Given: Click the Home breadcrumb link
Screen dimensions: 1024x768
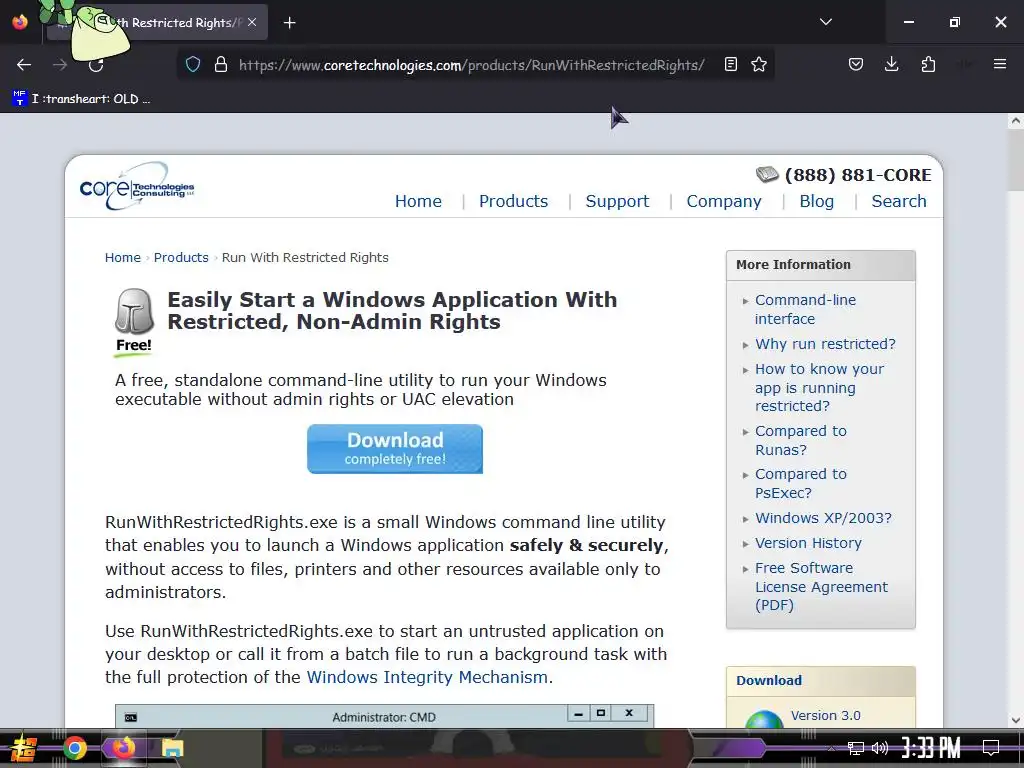Looking at the screenshot, I should [x=123, y=257].
